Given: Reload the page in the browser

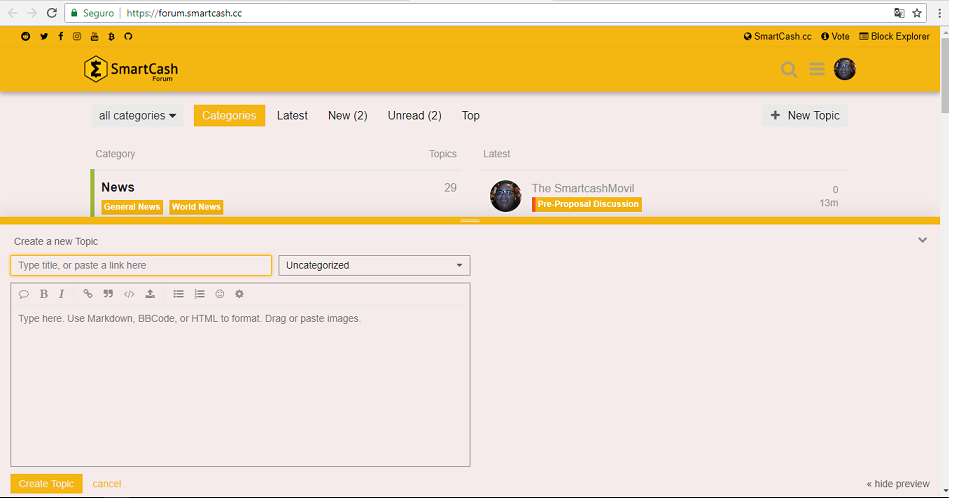Looking at the screenshot, I should 52,13.
